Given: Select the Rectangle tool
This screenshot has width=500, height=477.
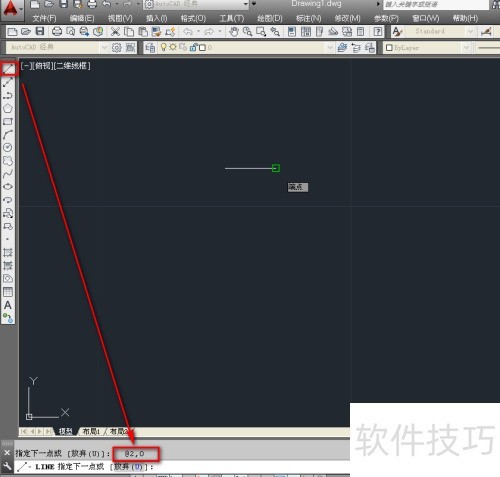Looking at the screenshot, I should pyautogui.click(x=8, y=121).
